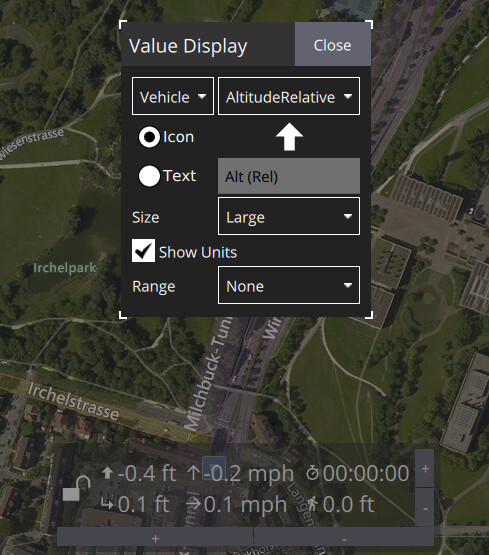This screenshot has width=489, height=555.
Task: Click the stopwatch flight time icon
Action: (x=312, y=473)
